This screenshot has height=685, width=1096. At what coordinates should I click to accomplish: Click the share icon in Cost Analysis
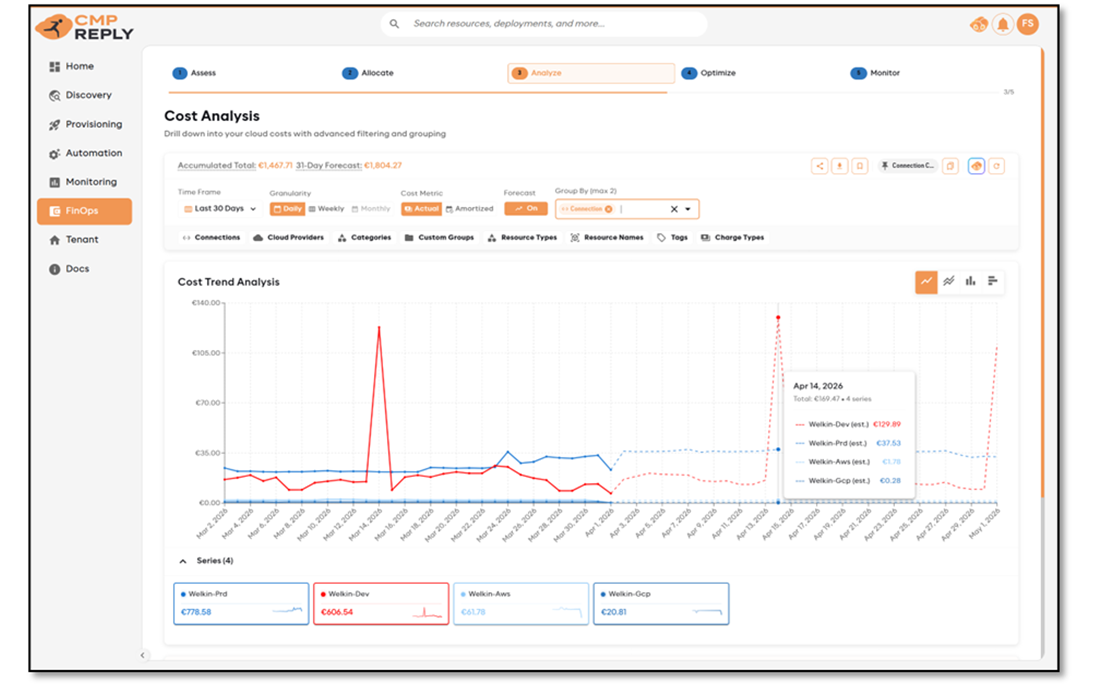(820, 166)
